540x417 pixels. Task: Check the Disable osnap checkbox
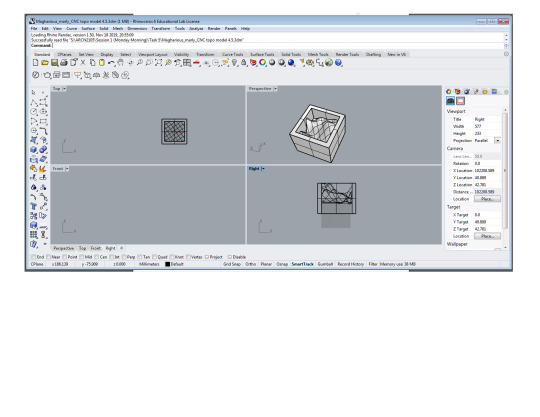pos(229,257)
